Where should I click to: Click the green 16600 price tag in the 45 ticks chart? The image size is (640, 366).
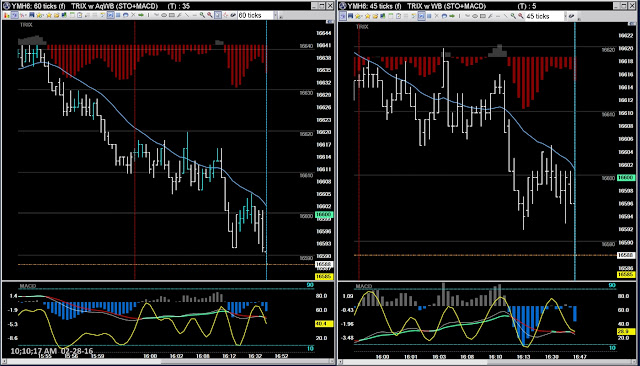coord(625,177)
